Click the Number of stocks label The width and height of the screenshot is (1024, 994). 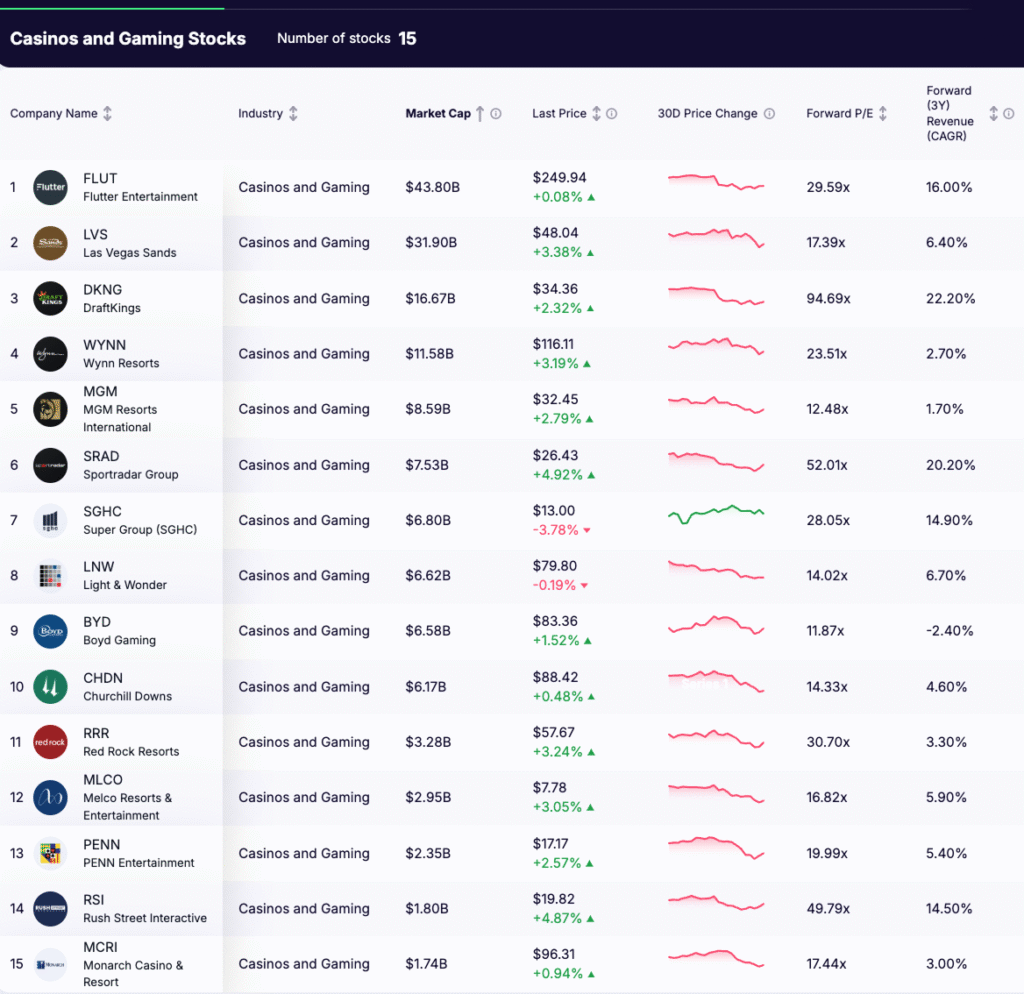[335, 38]
